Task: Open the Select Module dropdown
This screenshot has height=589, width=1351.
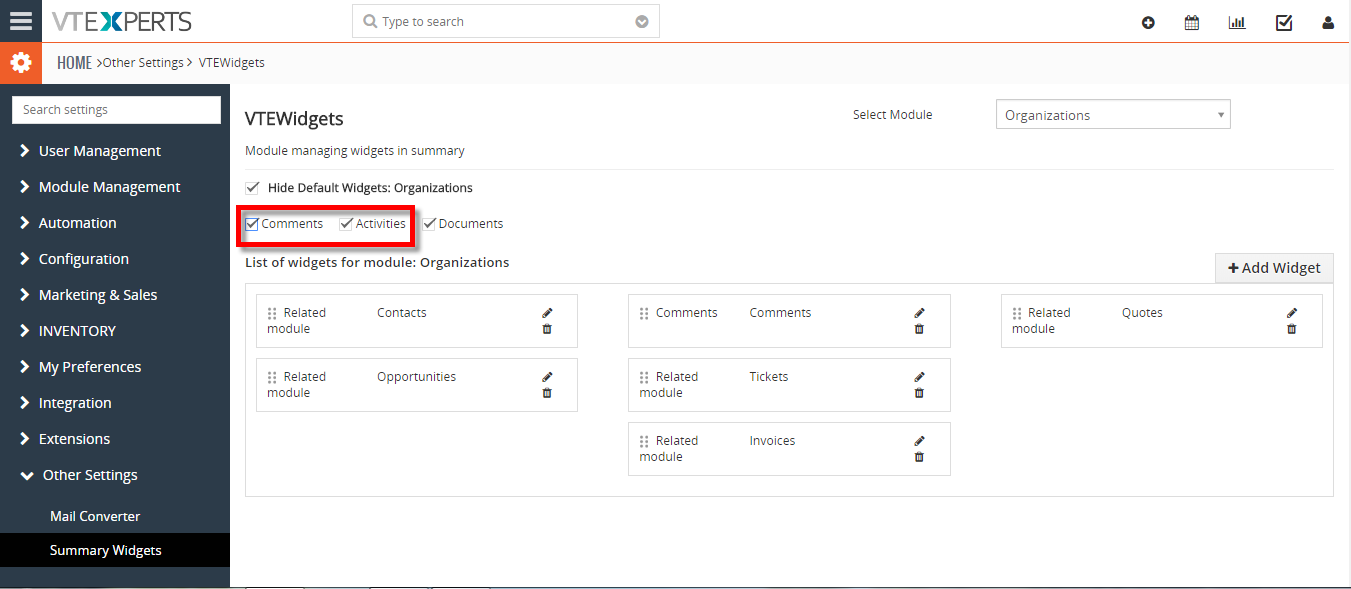Action: [1113, 115]
